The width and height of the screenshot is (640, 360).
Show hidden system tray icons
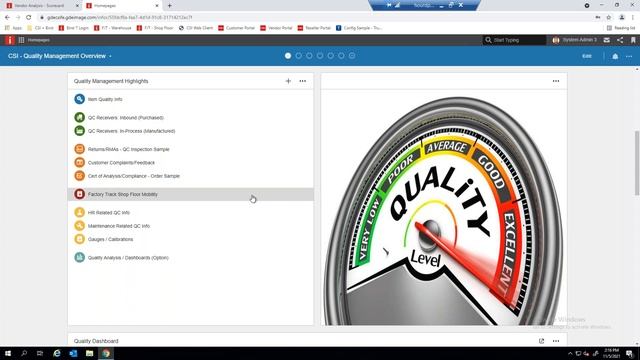click(570, 353)
